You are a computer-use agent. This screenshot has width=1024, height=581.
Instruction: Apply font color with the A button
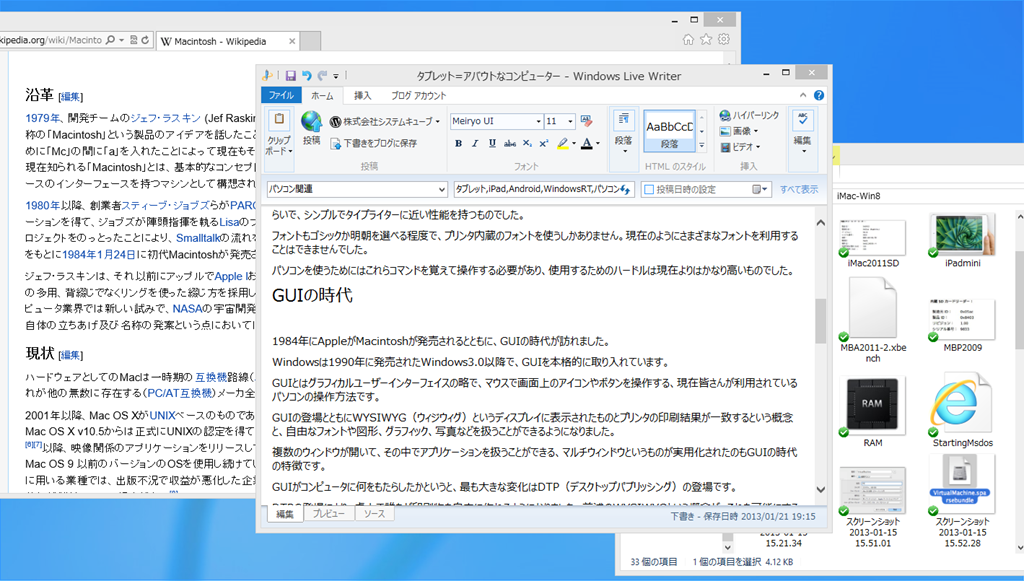pyautogui.click(x=586, y=143)
